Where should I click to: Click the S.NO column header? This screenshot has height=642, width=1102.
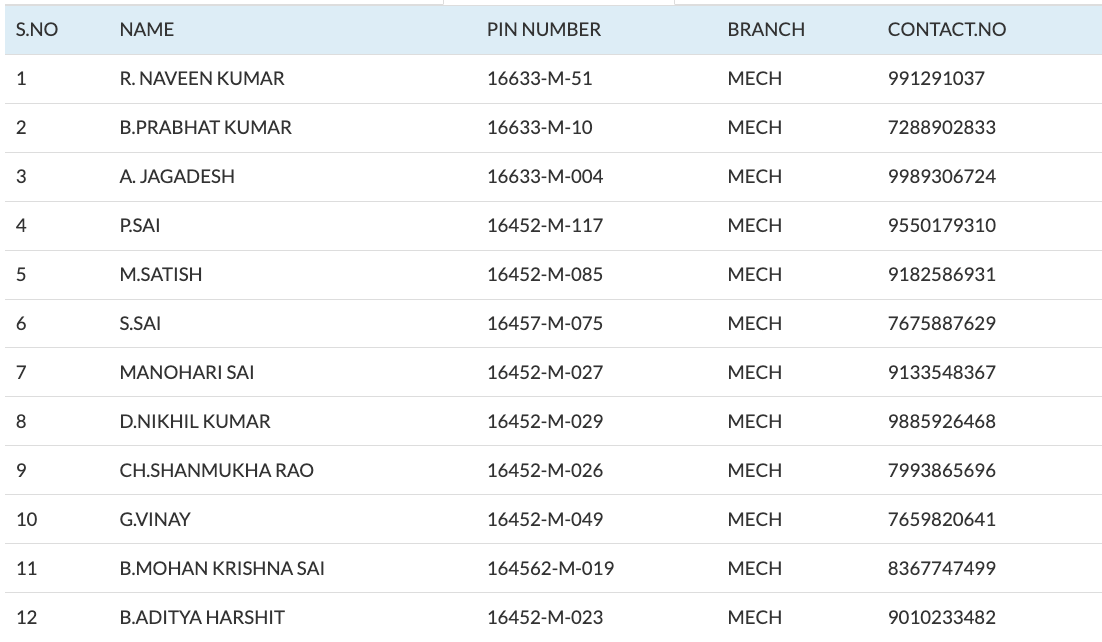click(x=37, y=30)
